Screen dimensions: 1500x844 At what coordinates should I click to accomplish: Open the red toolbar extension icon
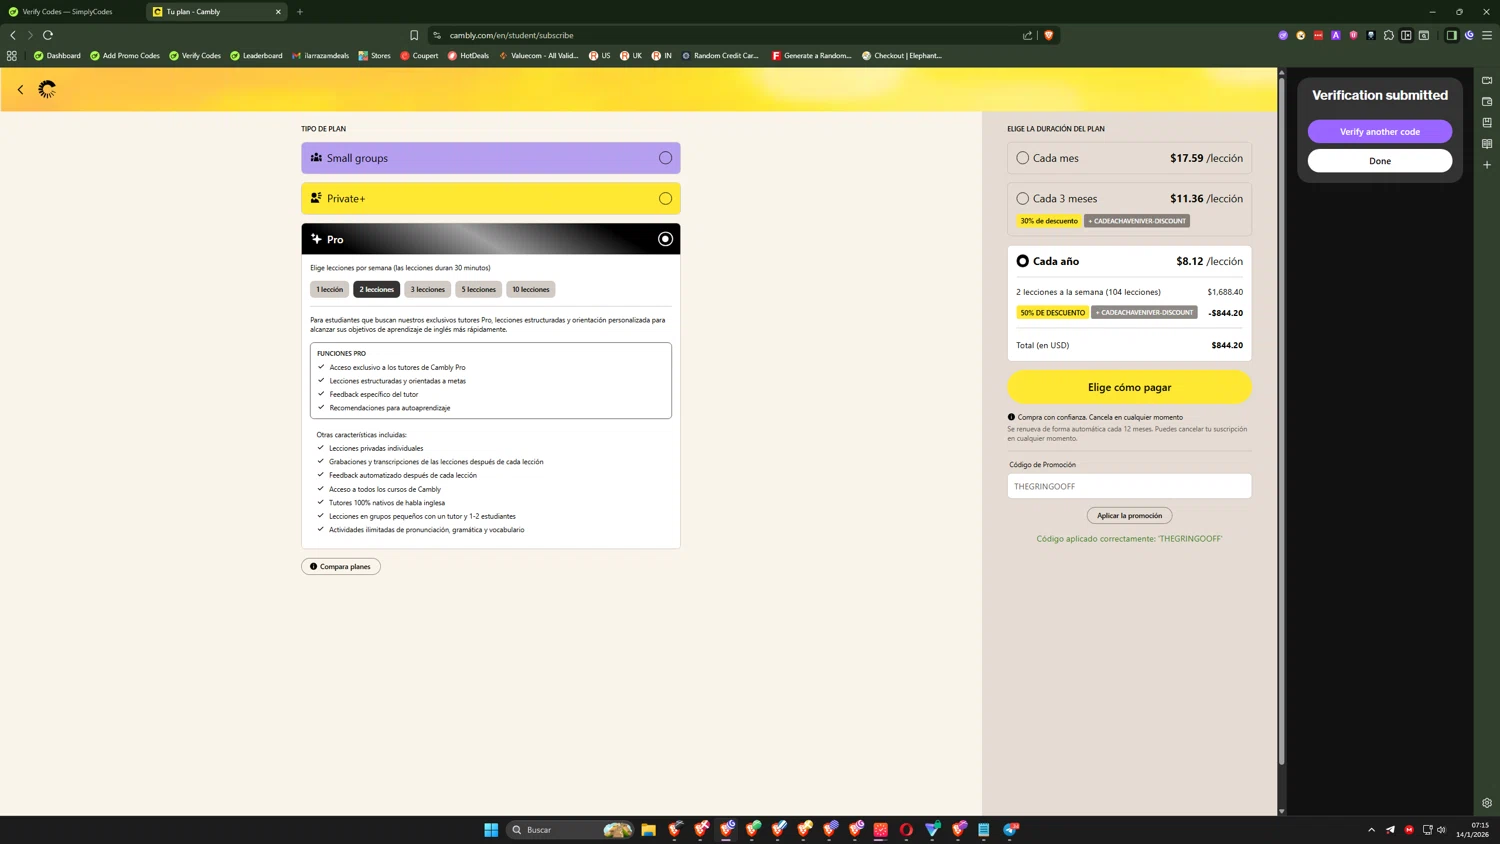point(1318,35)
